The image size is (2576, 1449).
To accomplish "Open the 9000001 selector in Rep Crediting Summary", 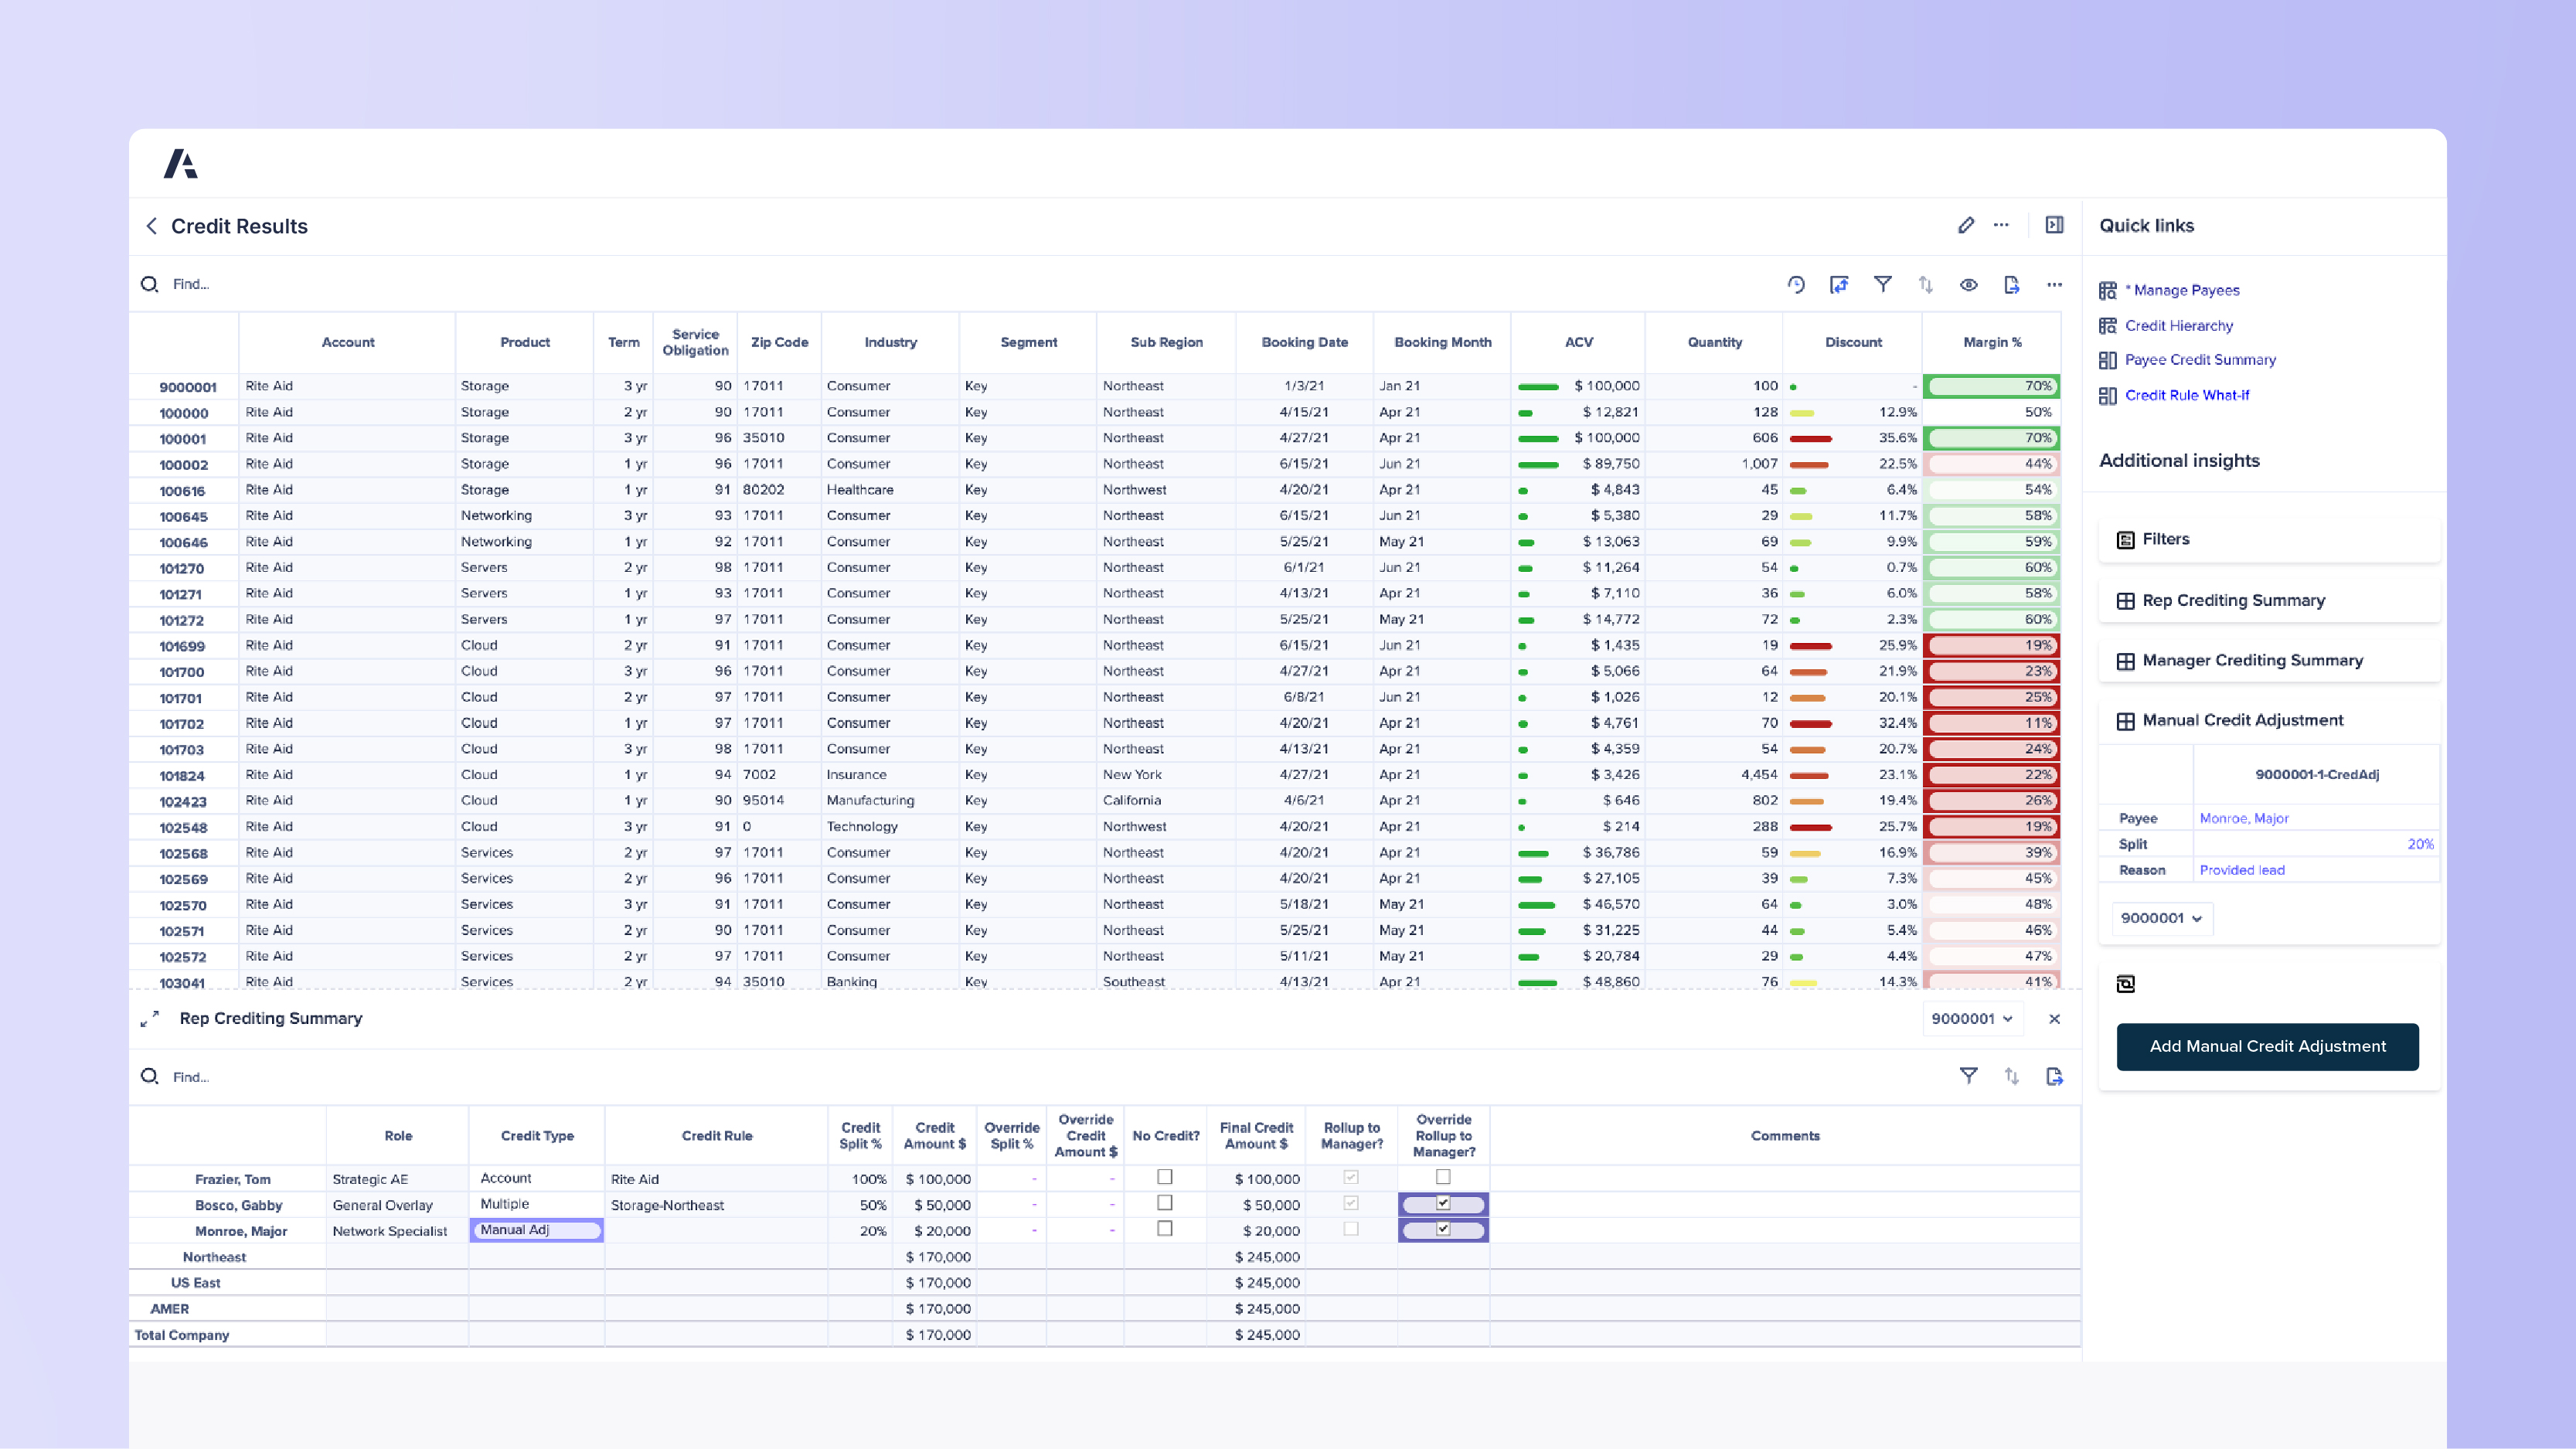I will 1971,1019.
